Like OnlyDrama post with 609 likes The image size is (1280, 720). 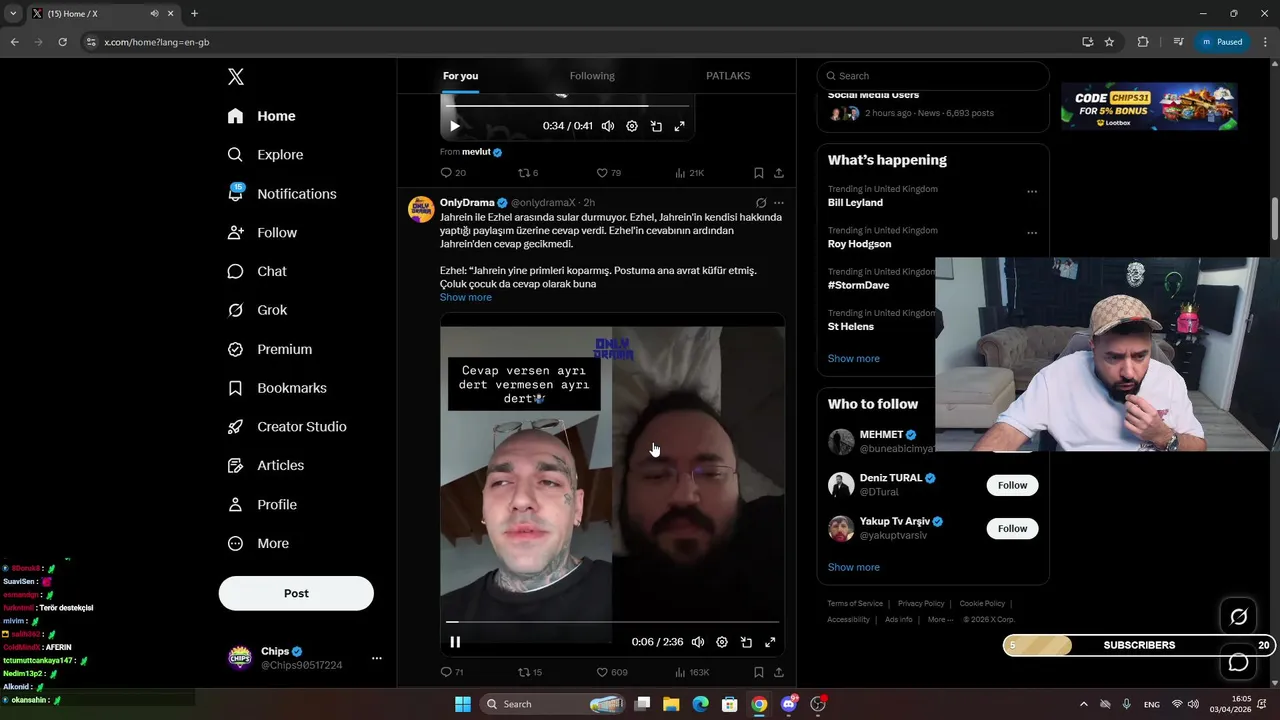tap(612, 672)
